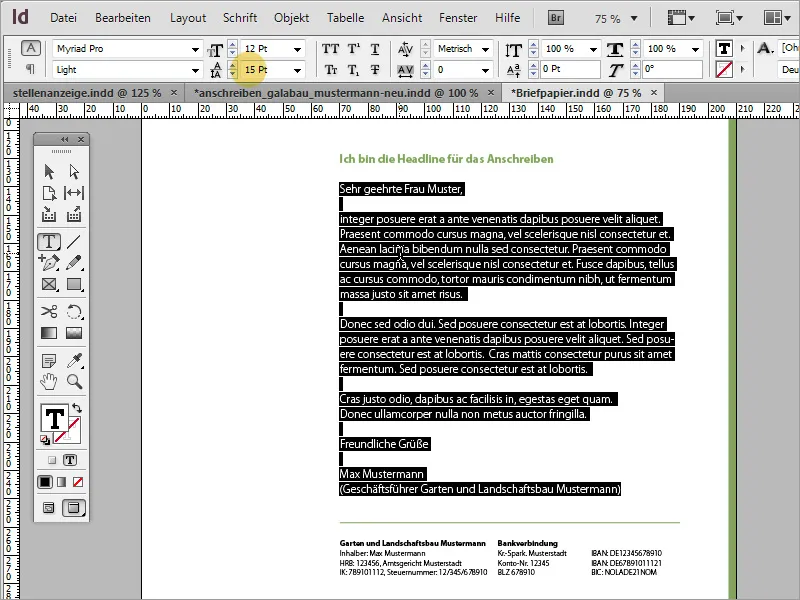Open Adobe Bridge with Br button

(x=556, y=18)
